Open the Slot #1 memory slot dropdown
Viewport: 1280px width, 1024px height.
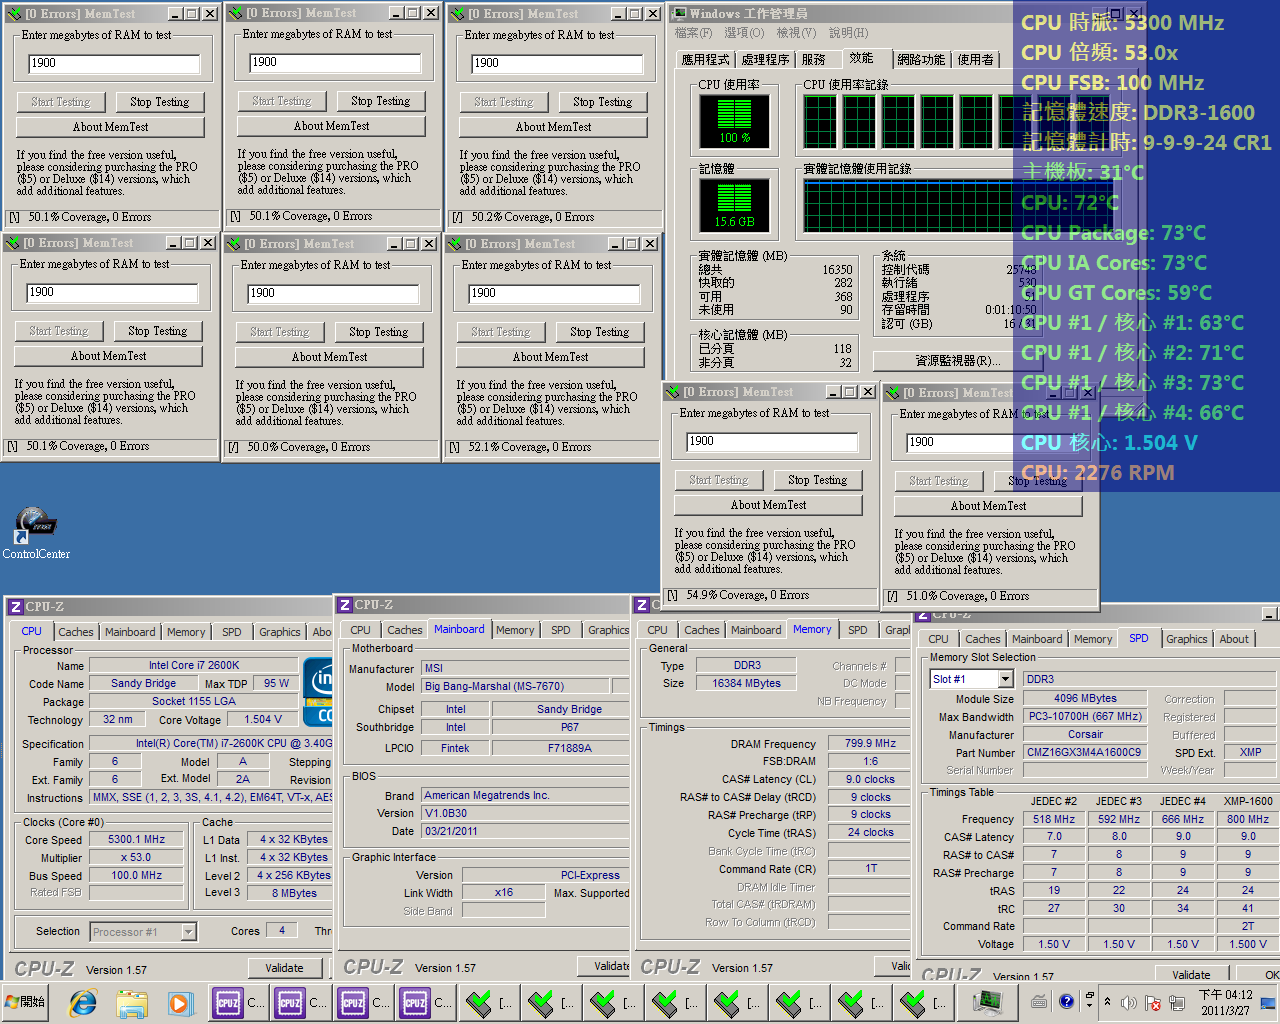[x=1007, y=679]
